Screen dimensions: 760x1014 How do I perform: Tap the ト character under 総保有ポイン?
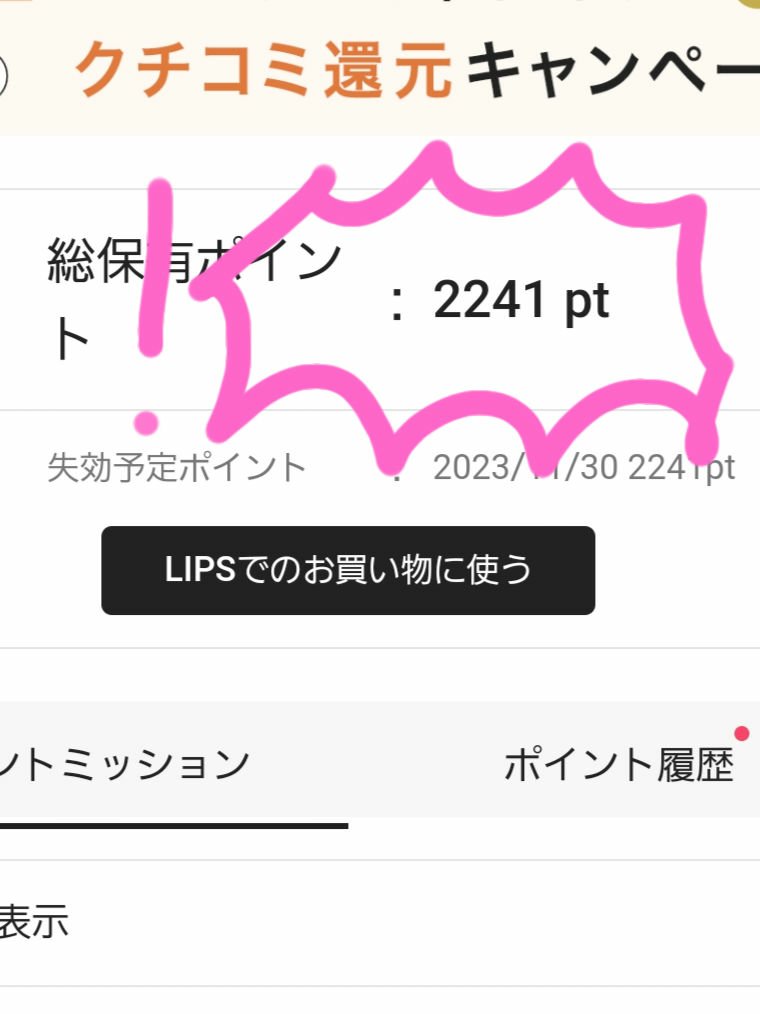[69, 340]
